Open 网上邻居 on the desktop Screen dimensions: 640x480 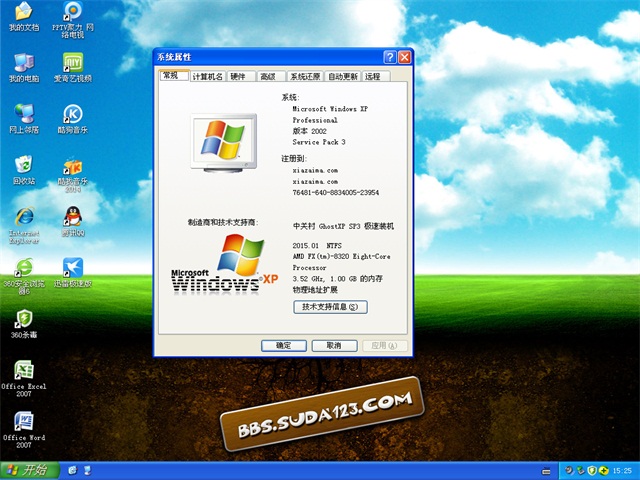[23, 114]
